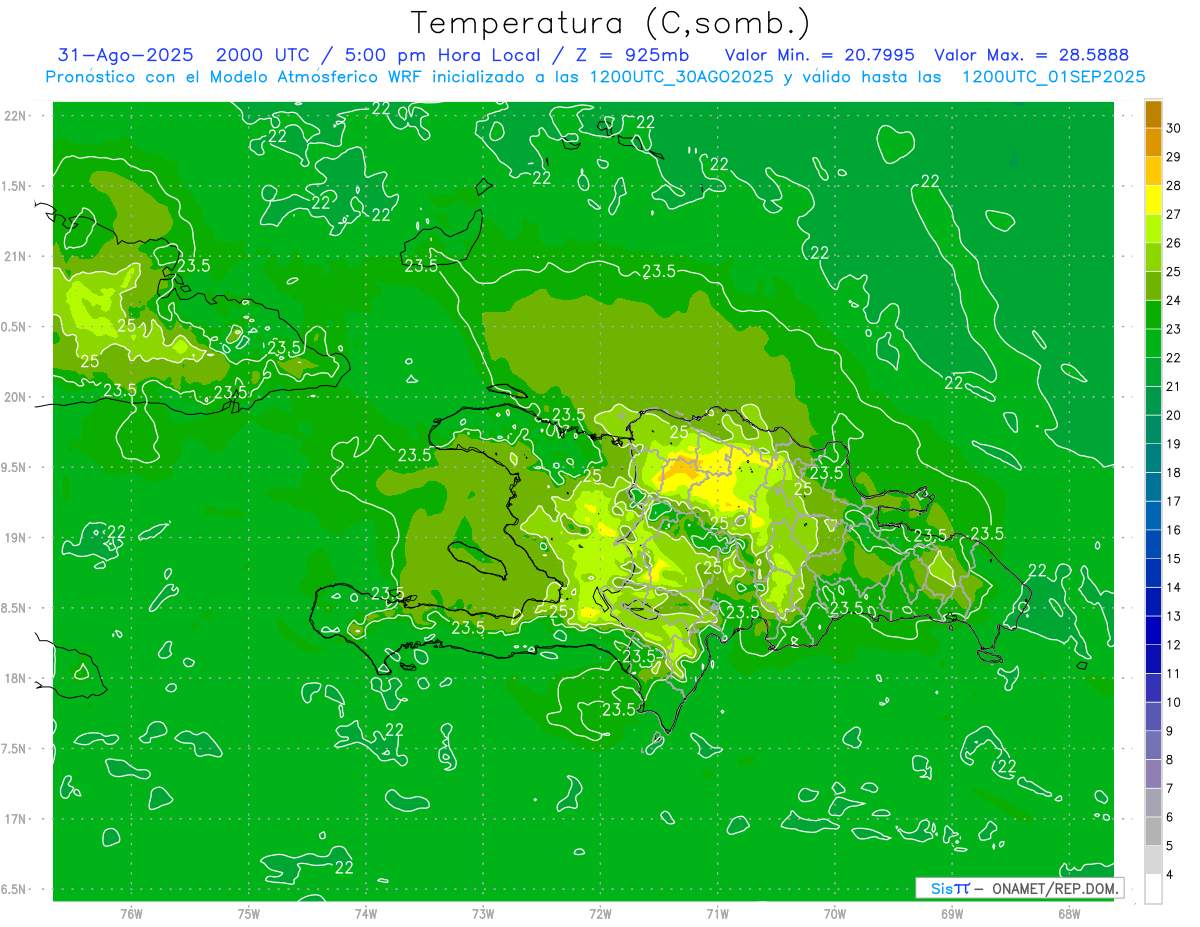Click the colorbar value "28"
Viewport: 1200px width, 927px height.
1174,186
